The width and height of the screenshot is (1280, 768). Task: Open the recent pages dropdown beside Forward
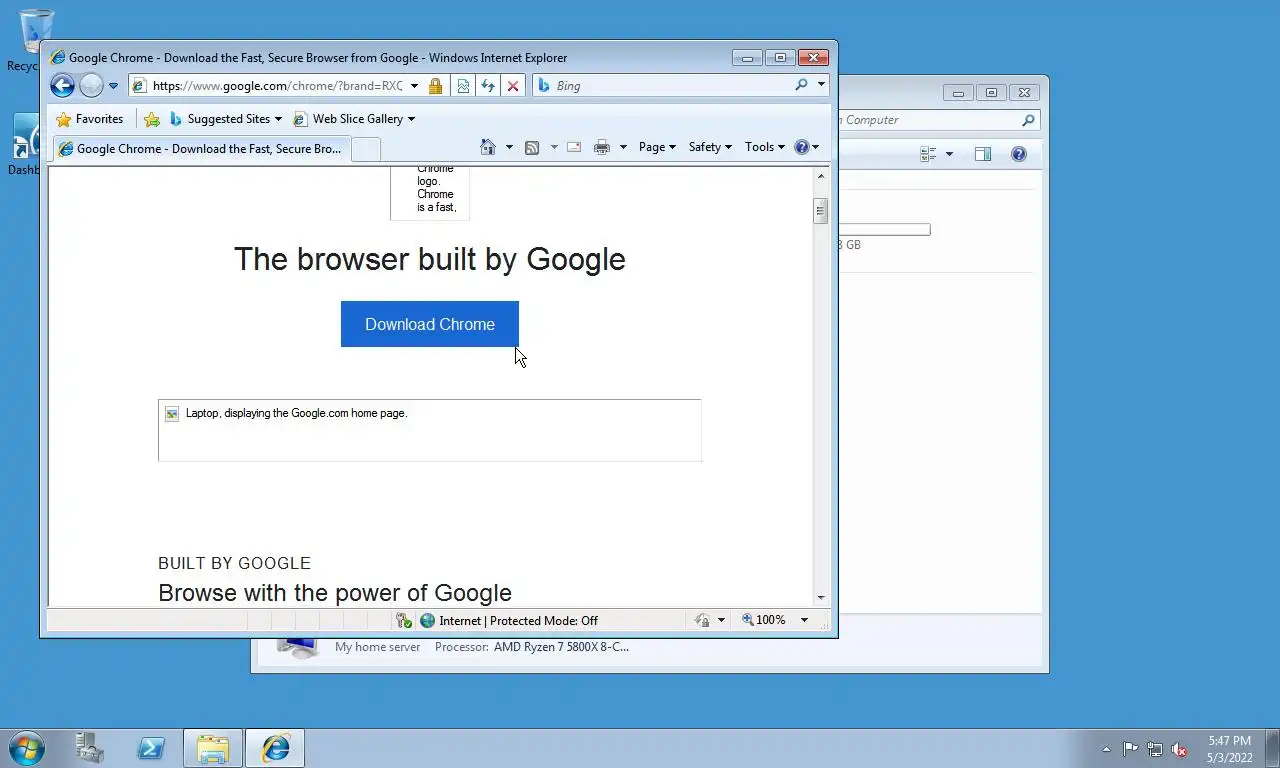point(113,86)
